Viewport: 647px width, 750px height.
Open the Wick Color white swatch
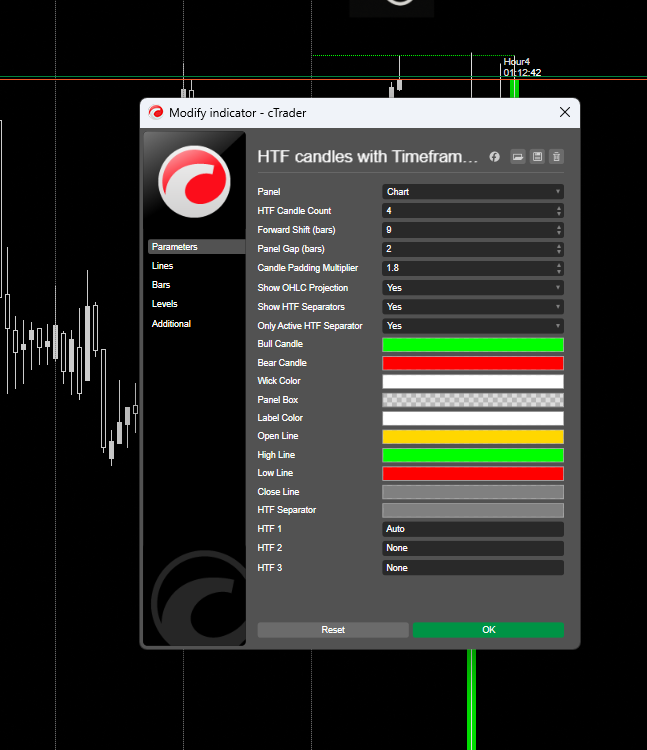(473, 382)
